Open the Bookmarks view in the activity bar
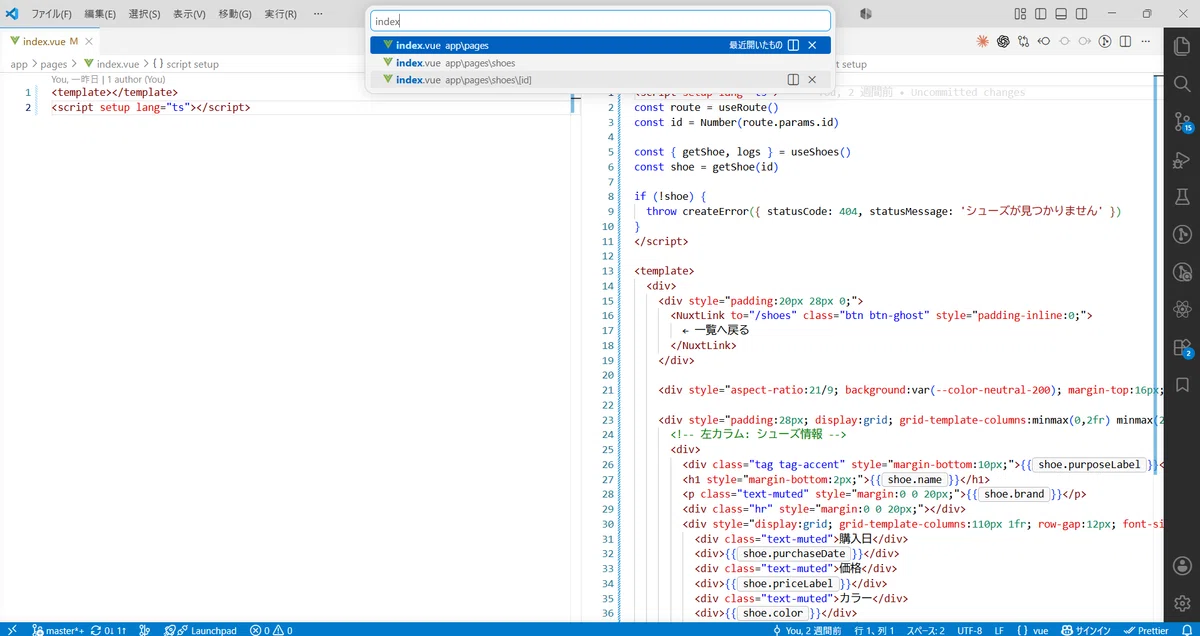This screenshot has width=1200, height=636. (1182, 385)
